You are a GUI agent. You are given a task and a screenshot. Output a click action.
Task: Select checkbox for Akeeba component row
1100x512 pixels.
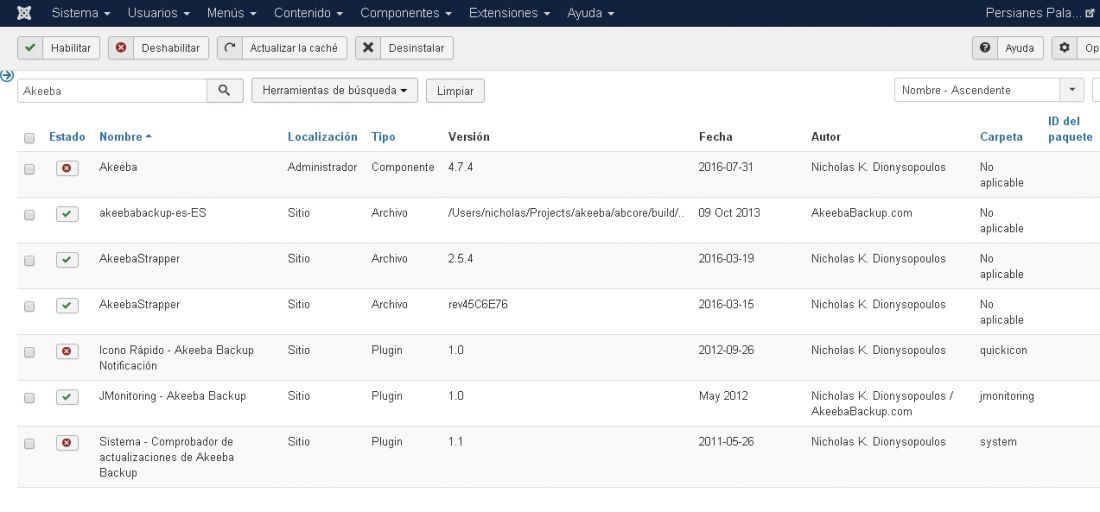[29, 169]
